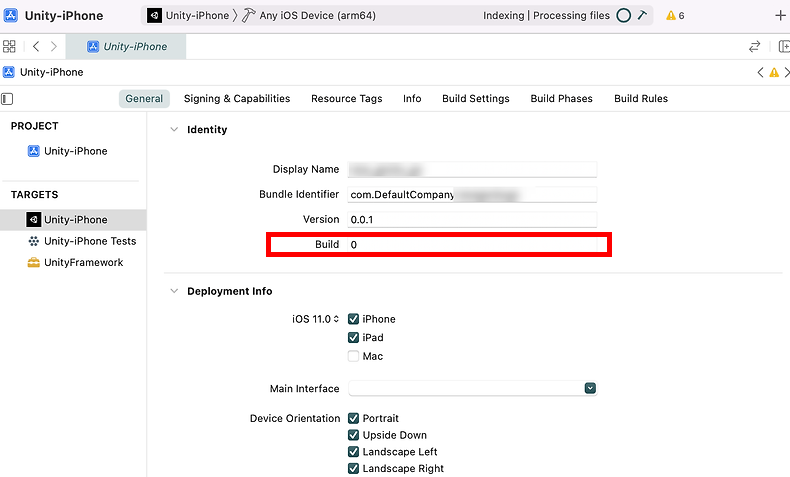Viewport: 790px width, 477px height.
Task: Click the swap editor arrows icon
Action: coord(754,47)
